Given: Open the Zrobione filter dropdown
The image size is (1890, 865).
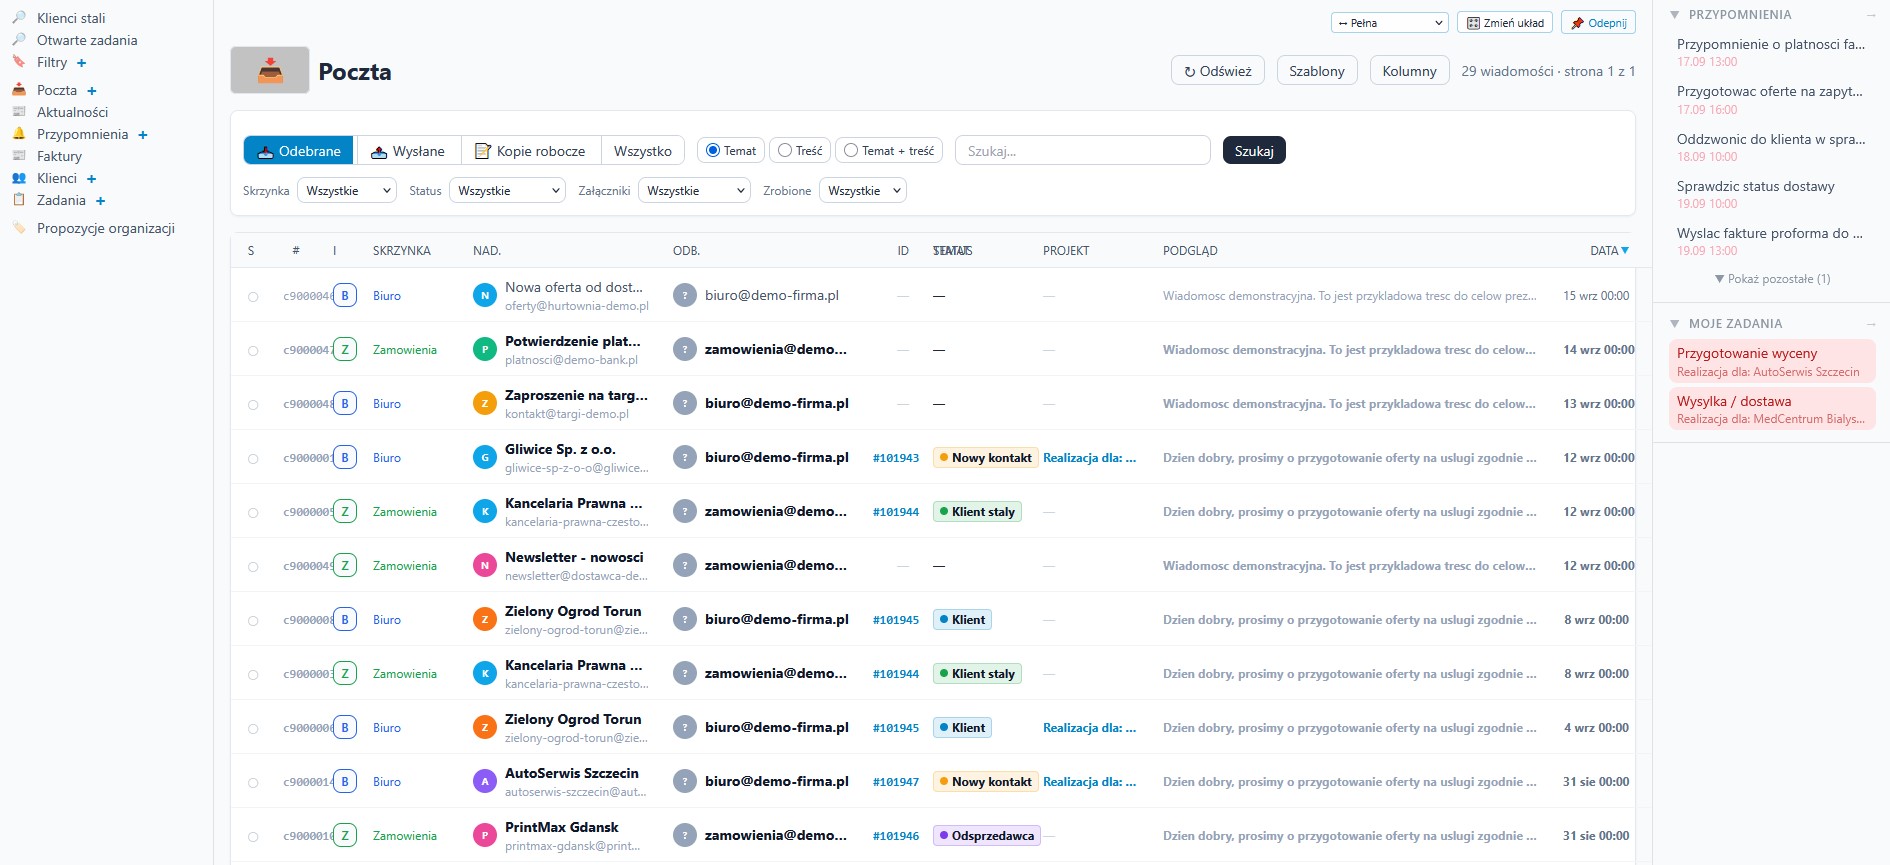Looking at the screenshot, I should (863, 190).
